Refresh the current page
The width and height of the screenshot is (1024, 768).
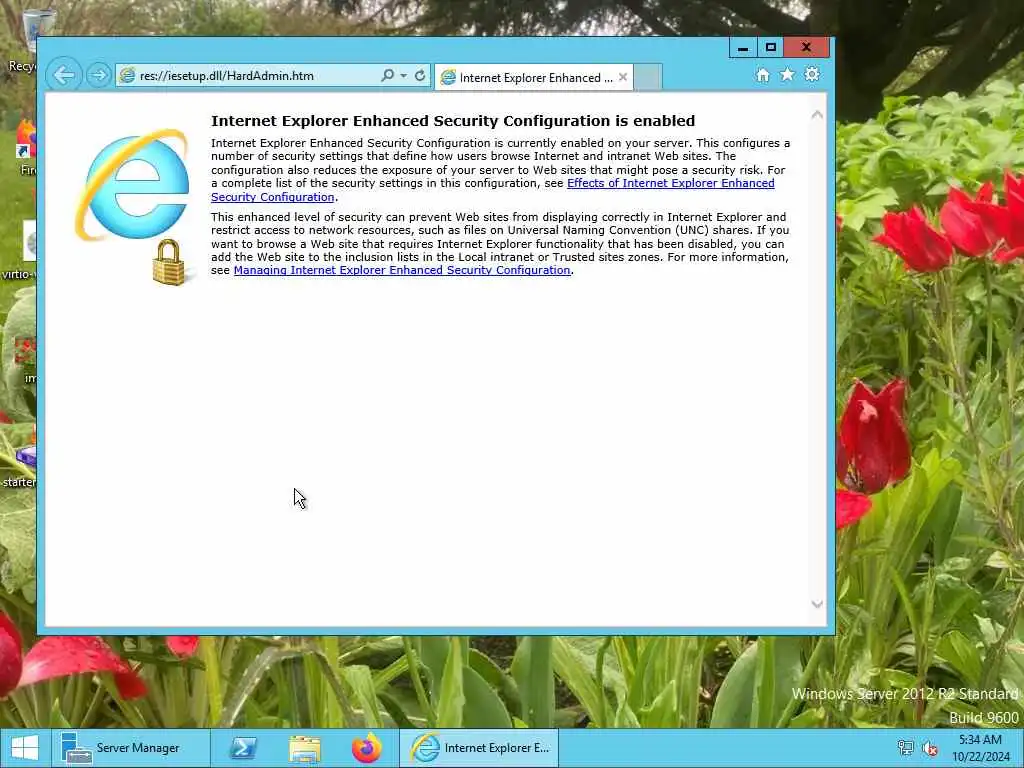pos(420,75)
